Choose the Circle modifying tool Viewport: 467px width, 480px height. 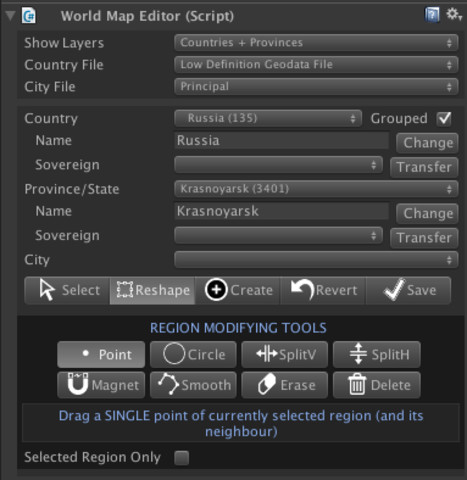[x=193, y=354]
